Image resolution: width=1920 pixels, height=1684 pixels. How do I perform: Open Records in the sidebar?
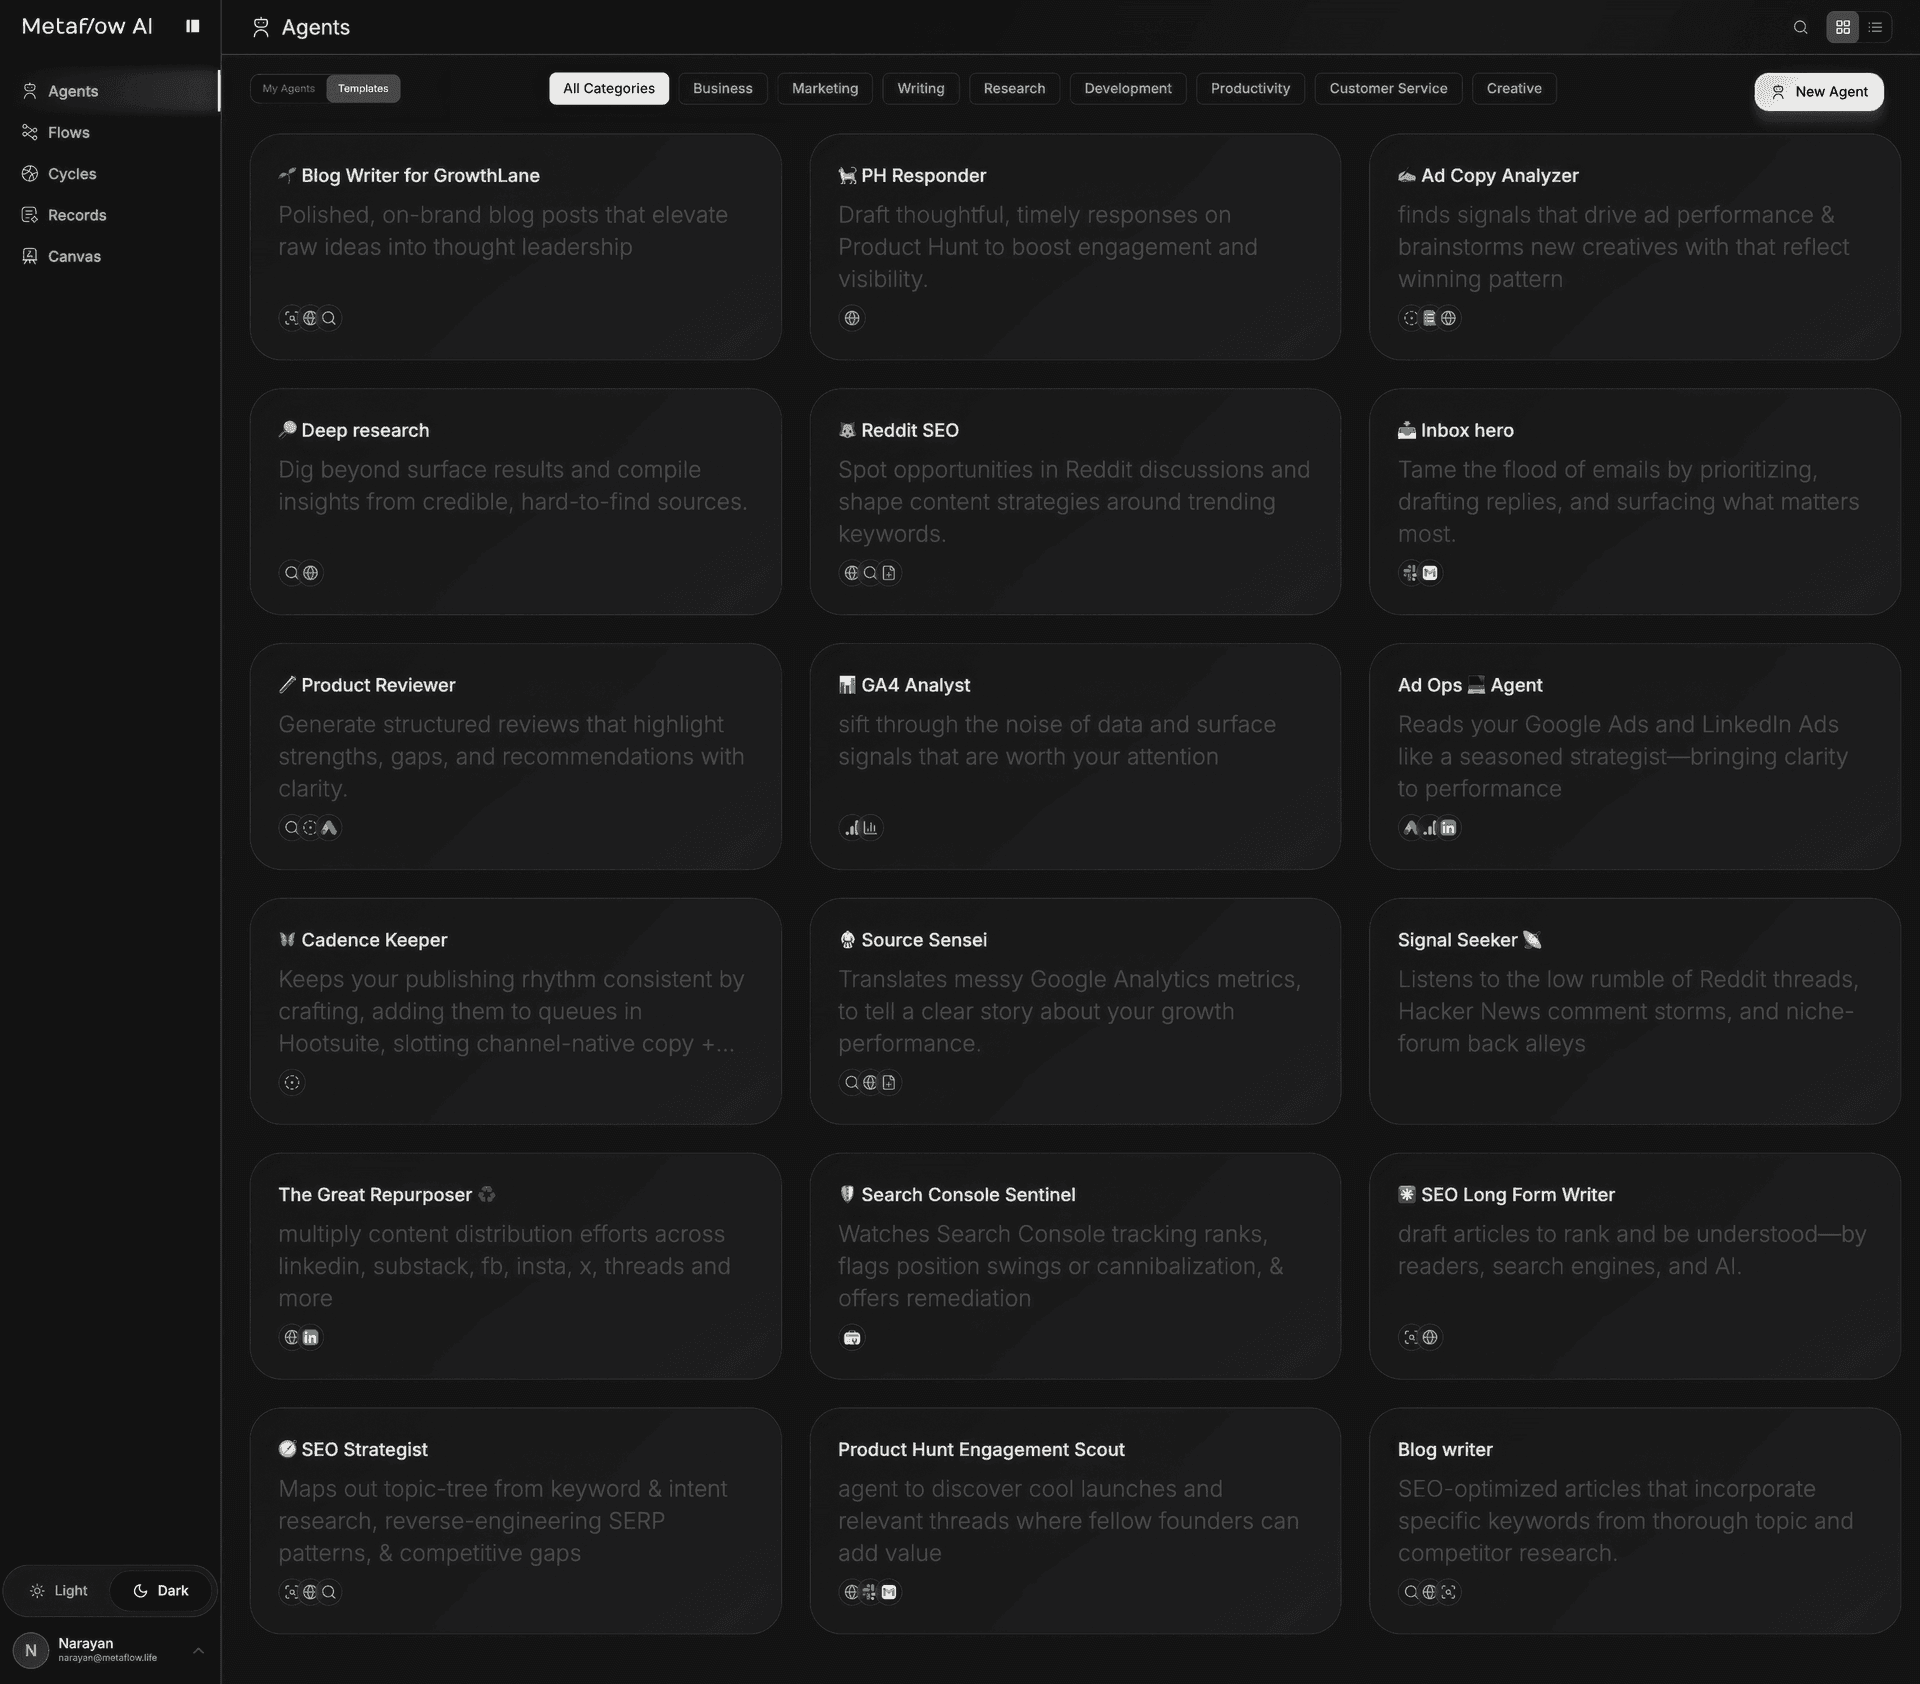pyautogui.click(x=109, y=215)
